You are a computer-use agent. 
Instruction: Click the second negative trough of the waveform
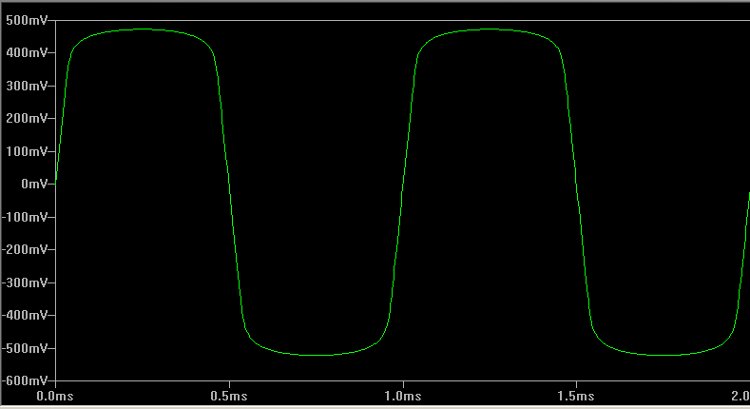pos(661,355)
